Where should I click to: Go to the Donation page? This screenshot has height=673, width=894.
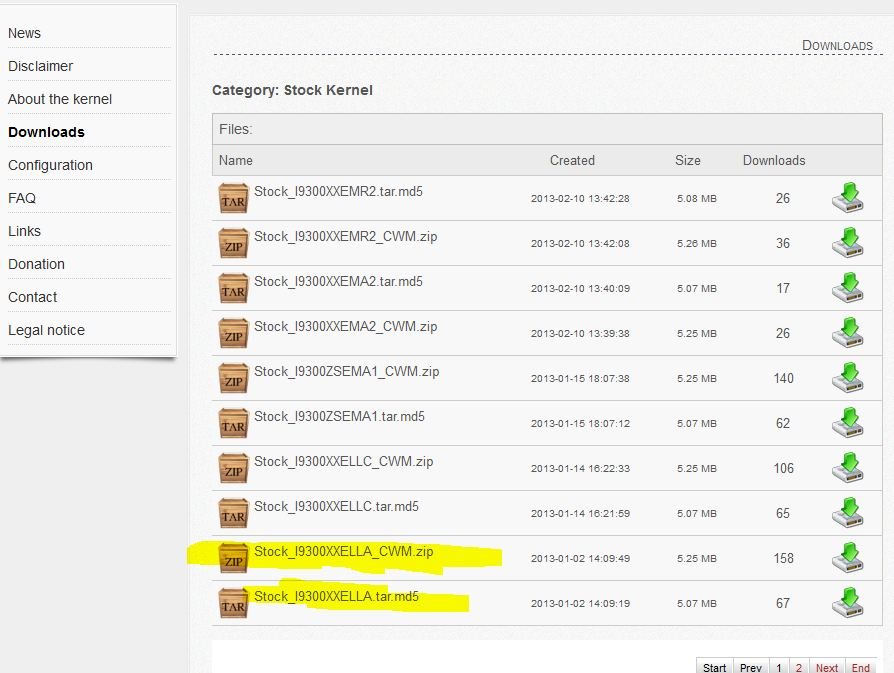pyautogui.click(x=36, y=264)
